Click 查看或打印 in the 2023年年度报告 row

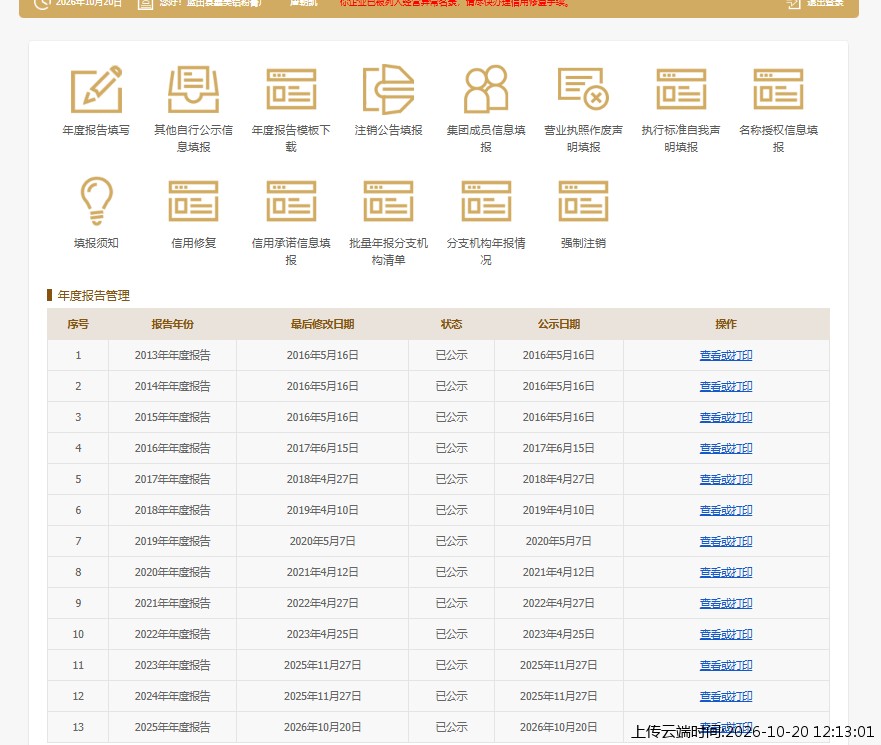pyautogui.click(x=726, y=665)
